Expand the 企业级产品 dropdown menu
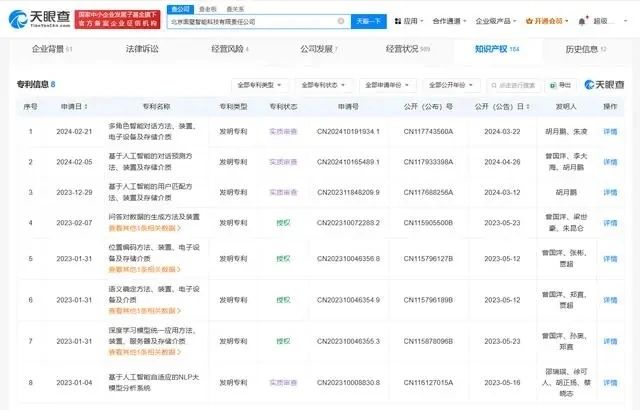The image size is (640, 410). click(496, 21)
